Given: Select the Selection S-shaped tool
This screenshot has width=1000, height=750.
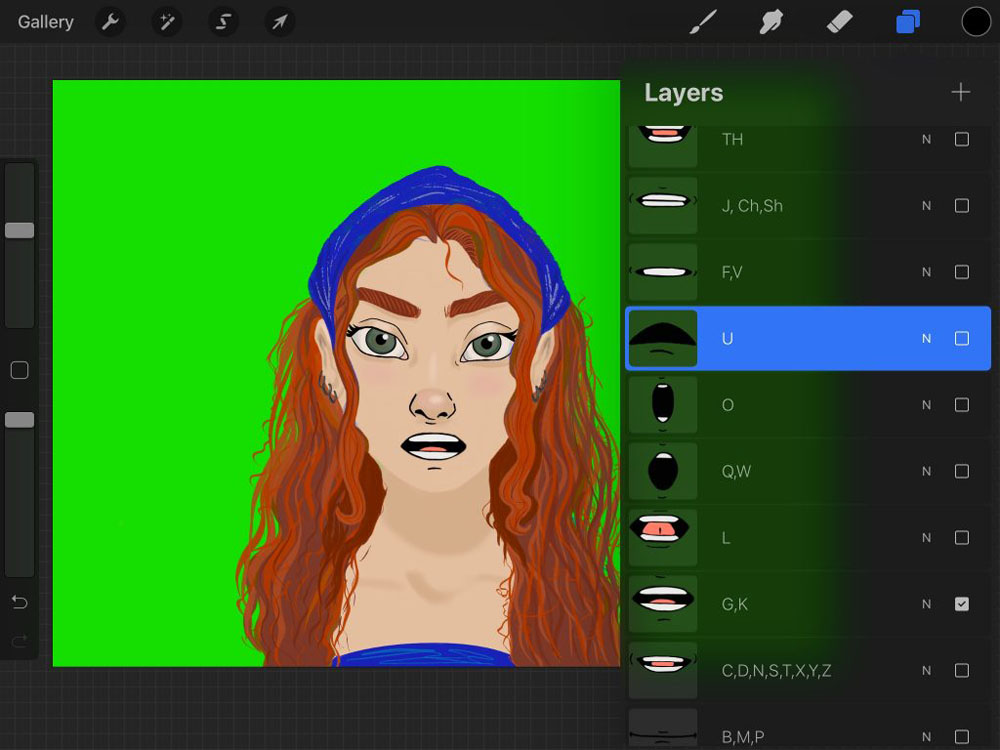Looking at the screenshot, I should tap(223, 22).
